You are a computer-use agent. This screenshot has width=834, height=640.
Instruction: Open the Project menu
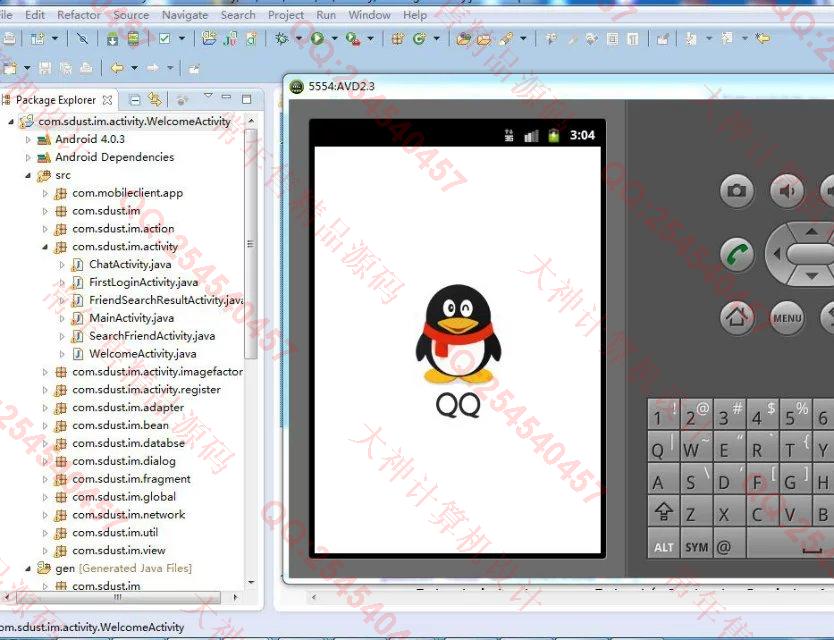[286, 15]
